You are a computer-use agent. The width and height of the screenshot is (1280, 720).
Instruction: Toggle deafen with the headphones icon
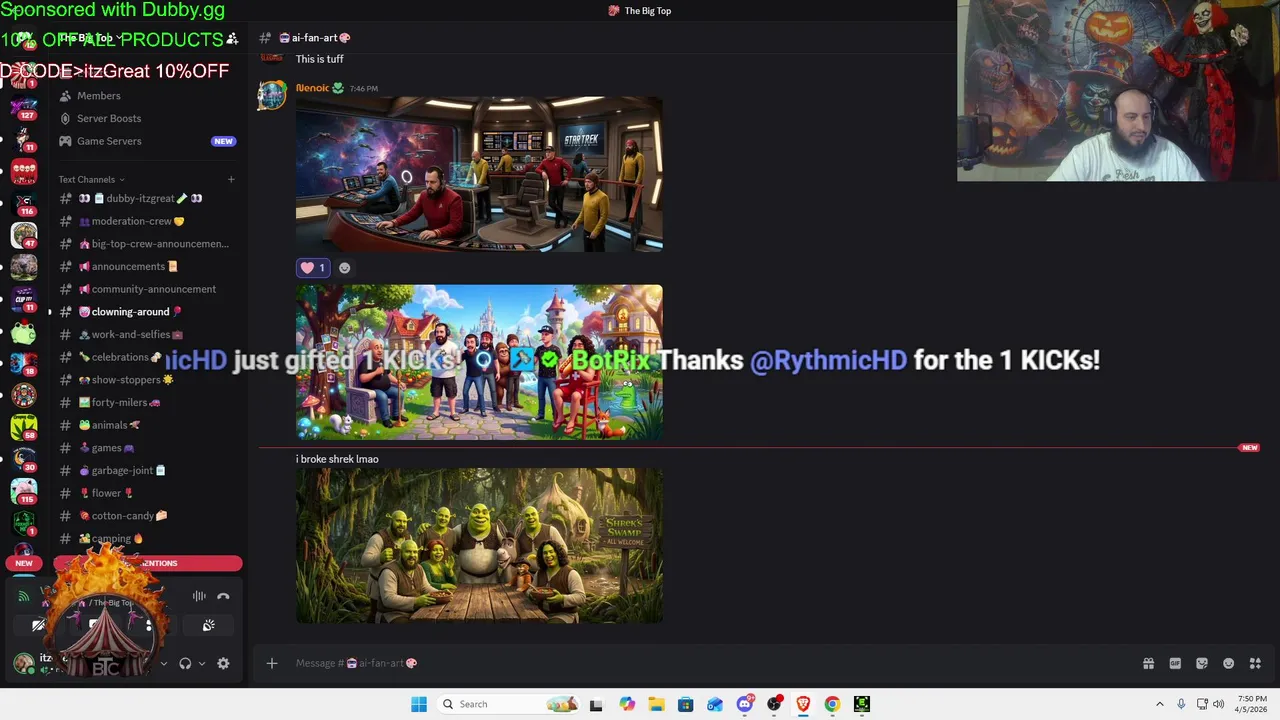185,663
